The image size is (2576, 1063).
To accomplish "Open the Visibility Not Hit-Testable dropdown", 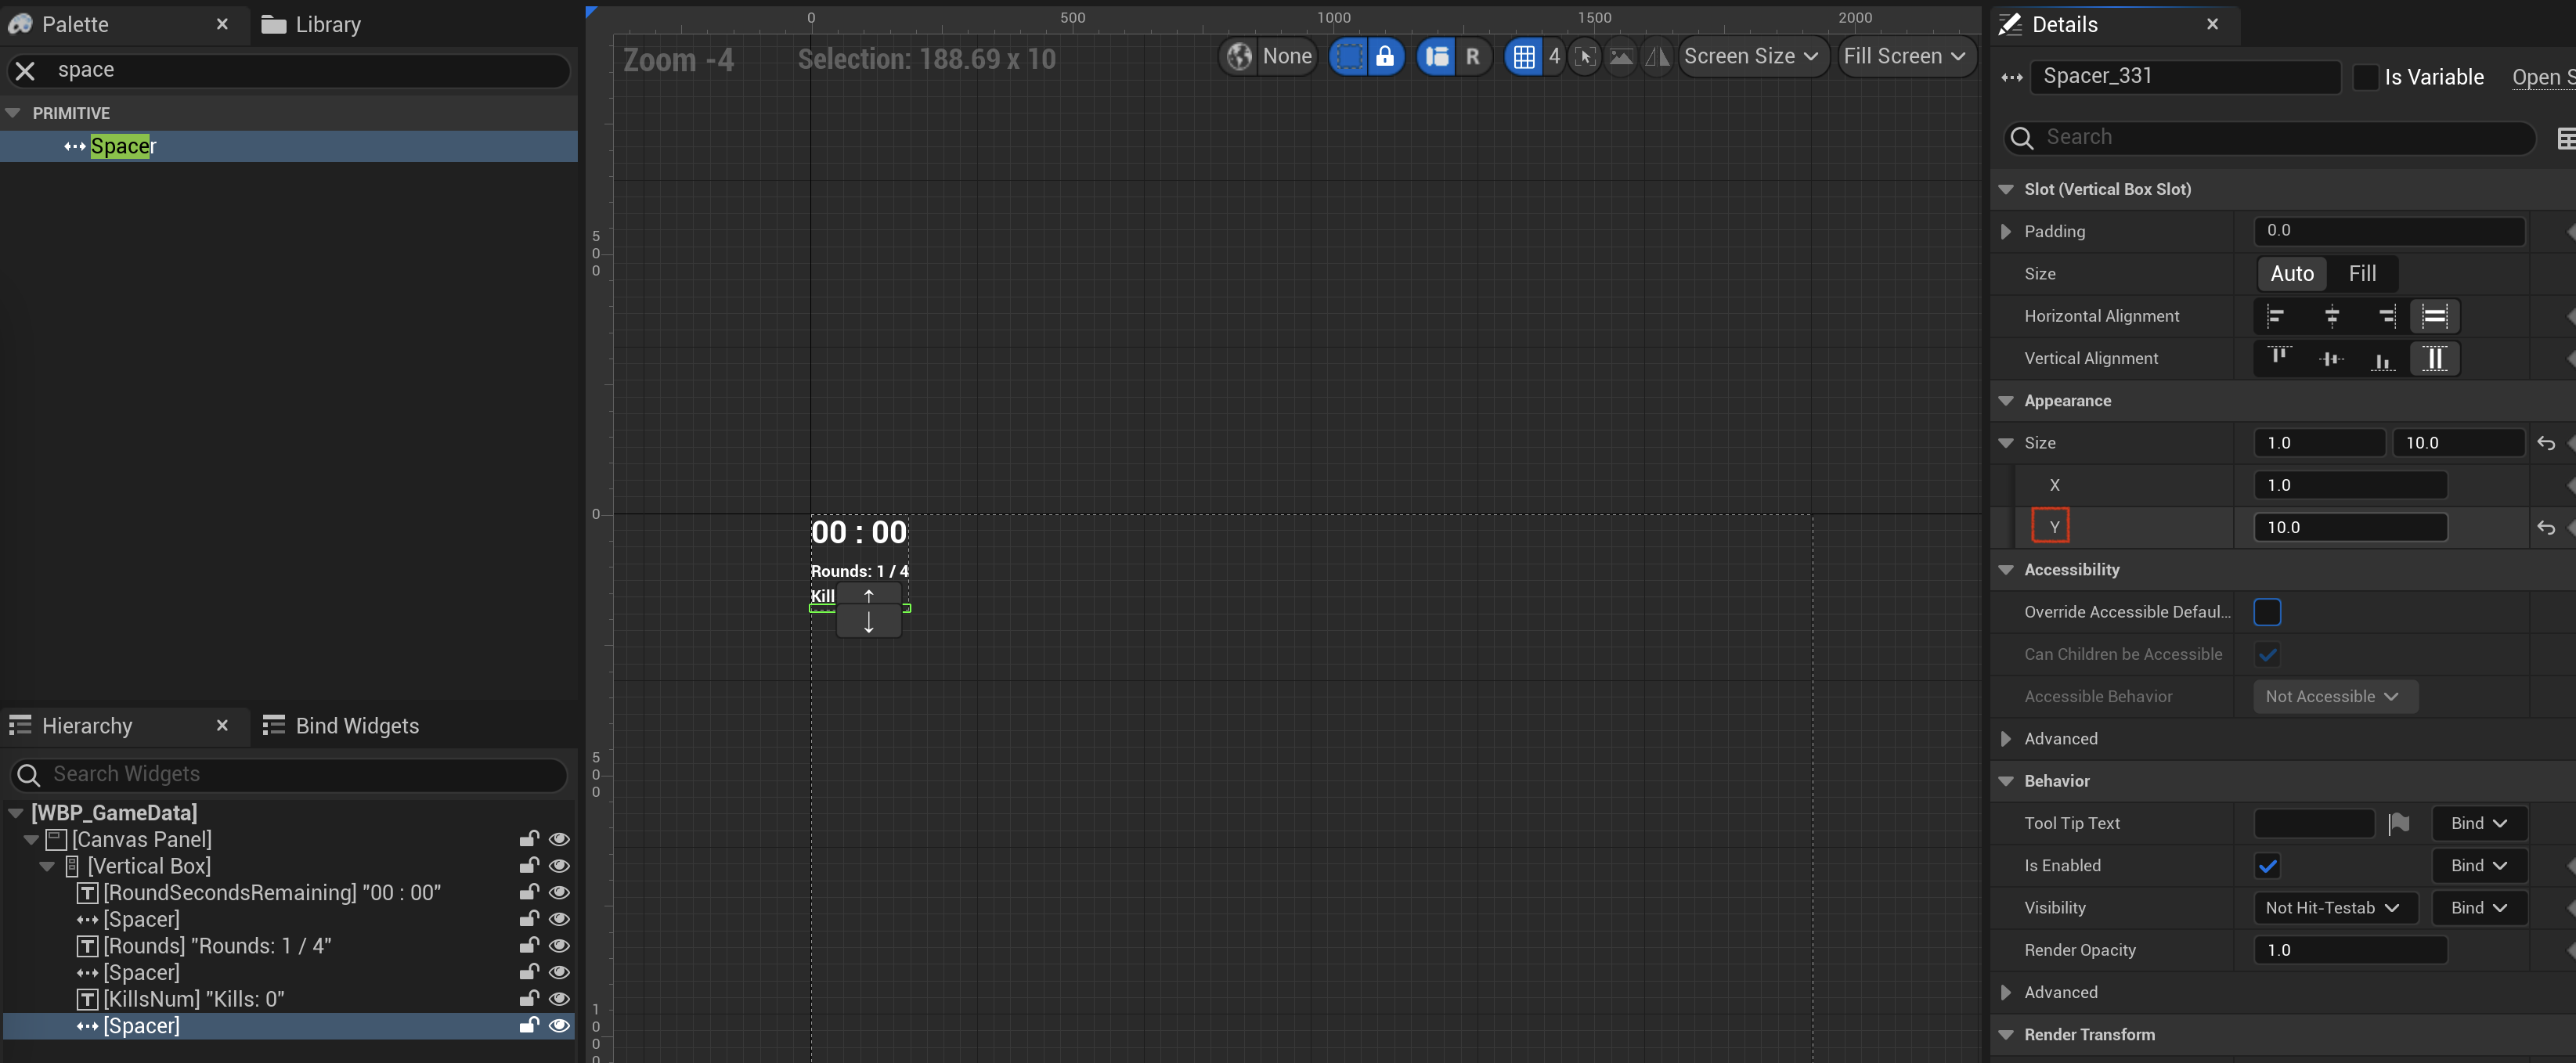I will pyautogui.click(x=2334, y=908).
